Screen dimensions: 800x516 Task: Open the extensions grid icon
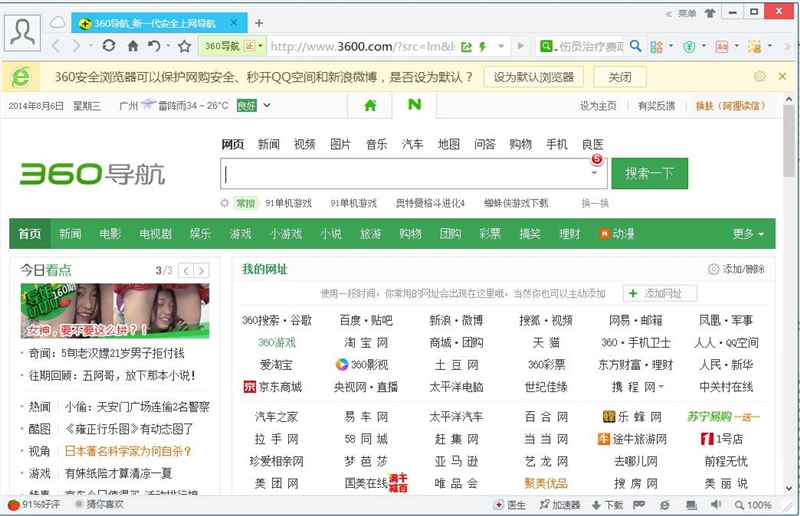click(x=656, y=47)
